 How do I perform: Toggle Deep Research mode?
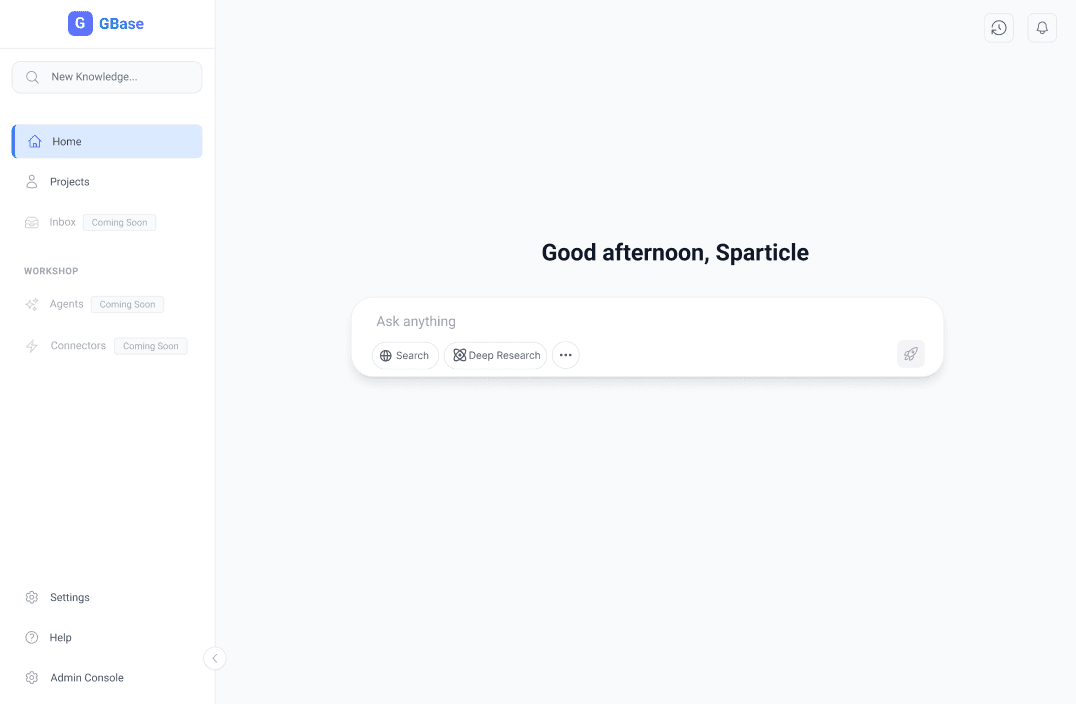(x=496, y=355)
